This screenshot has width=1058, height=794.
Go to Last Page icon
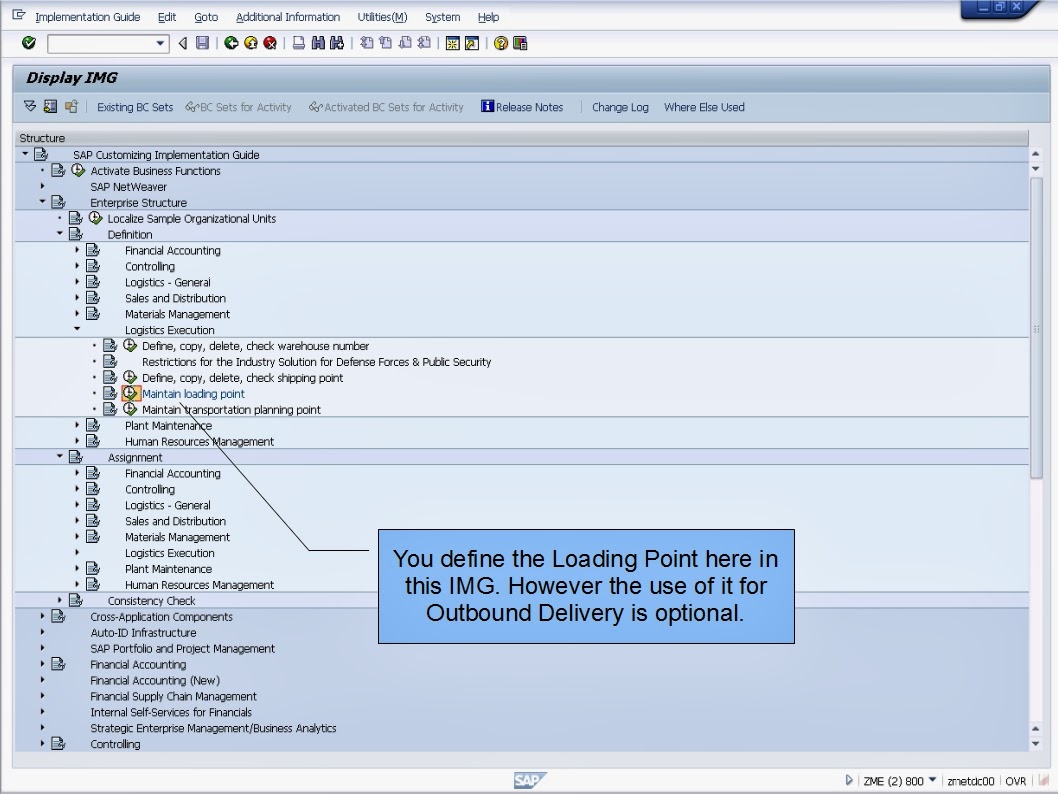(424, 43)
